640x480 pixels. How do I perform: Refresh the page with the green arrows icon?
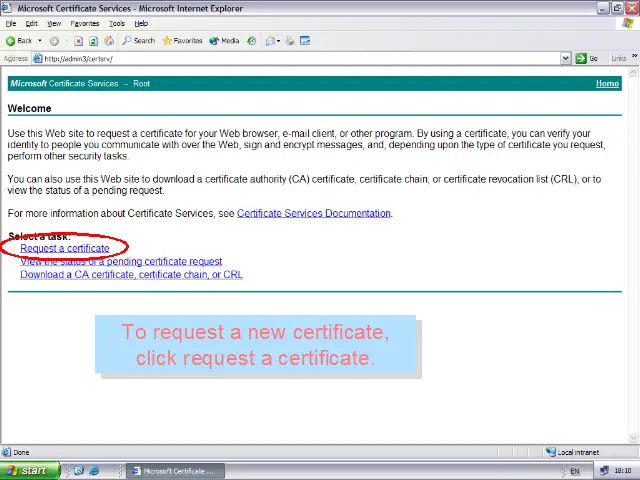tap(93, 41)
